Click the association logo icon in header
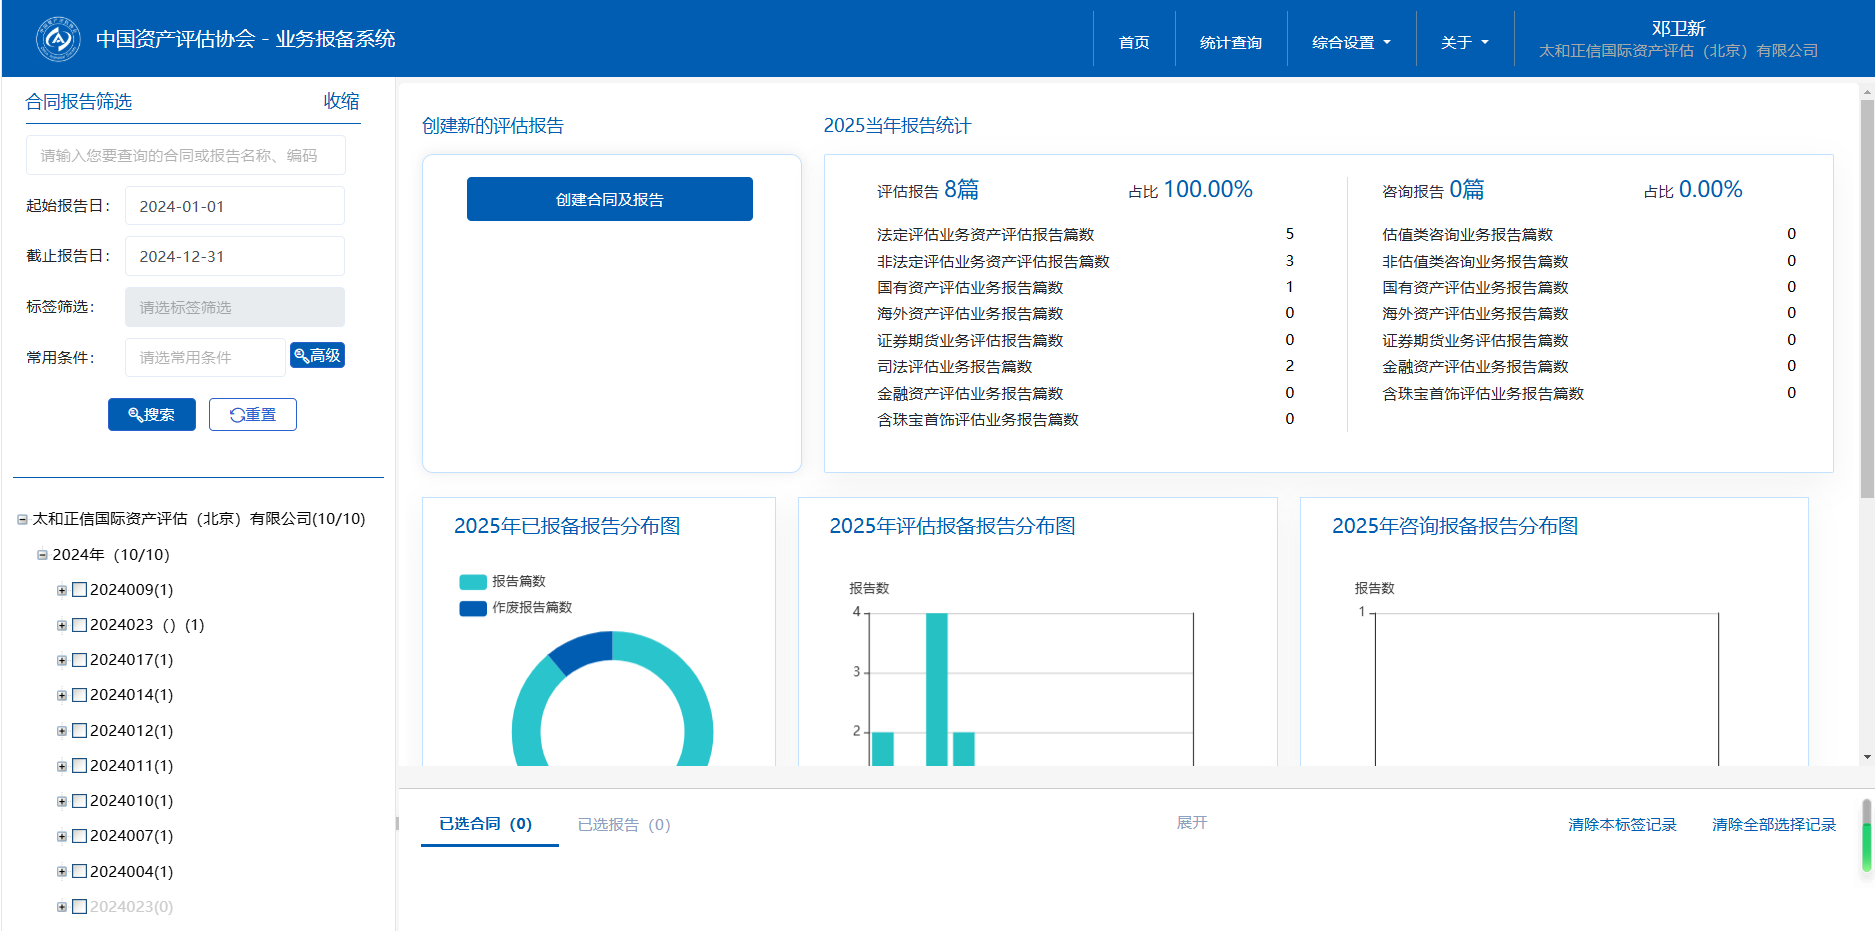Screen dimensions: 1875x931 (x=58, y=39)
